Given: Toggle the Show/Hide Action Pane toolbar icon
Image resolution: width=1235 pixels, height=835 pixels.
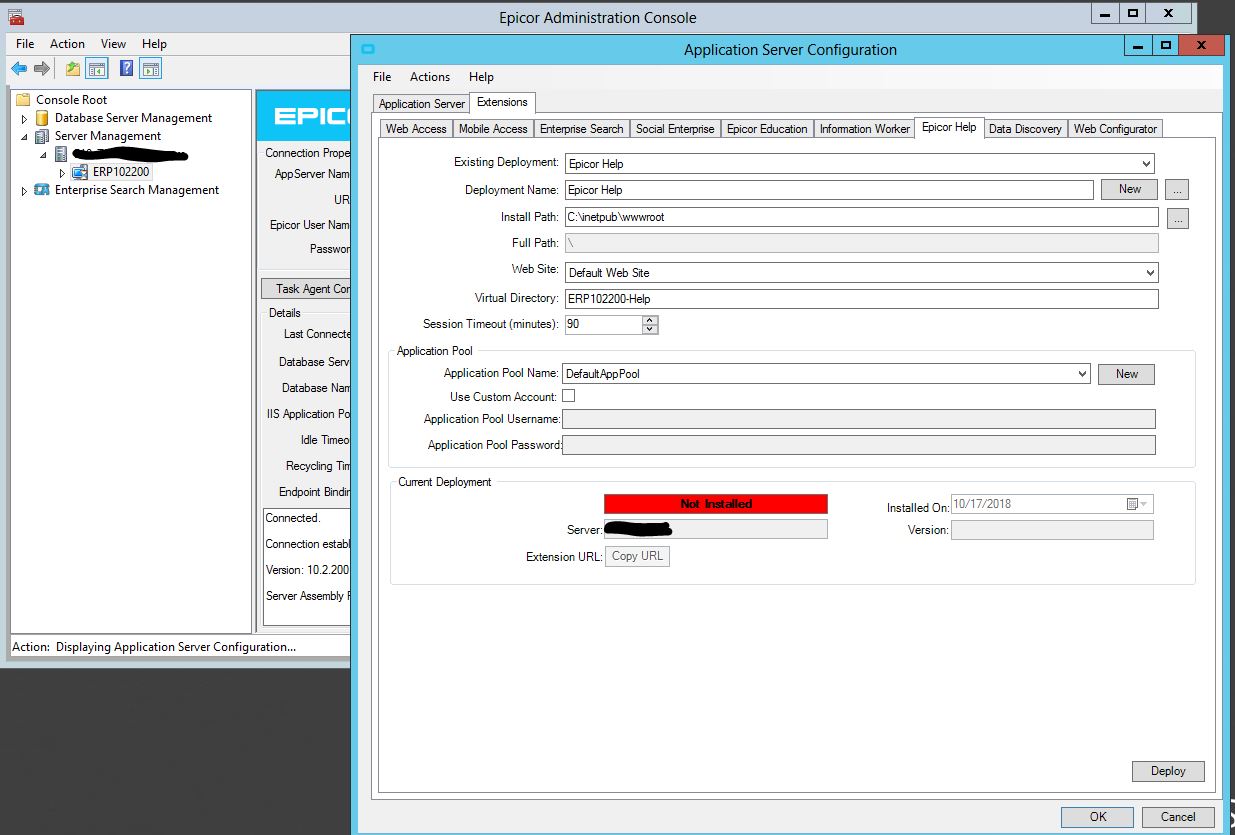Looking at the screenshot, I should 151,69.
